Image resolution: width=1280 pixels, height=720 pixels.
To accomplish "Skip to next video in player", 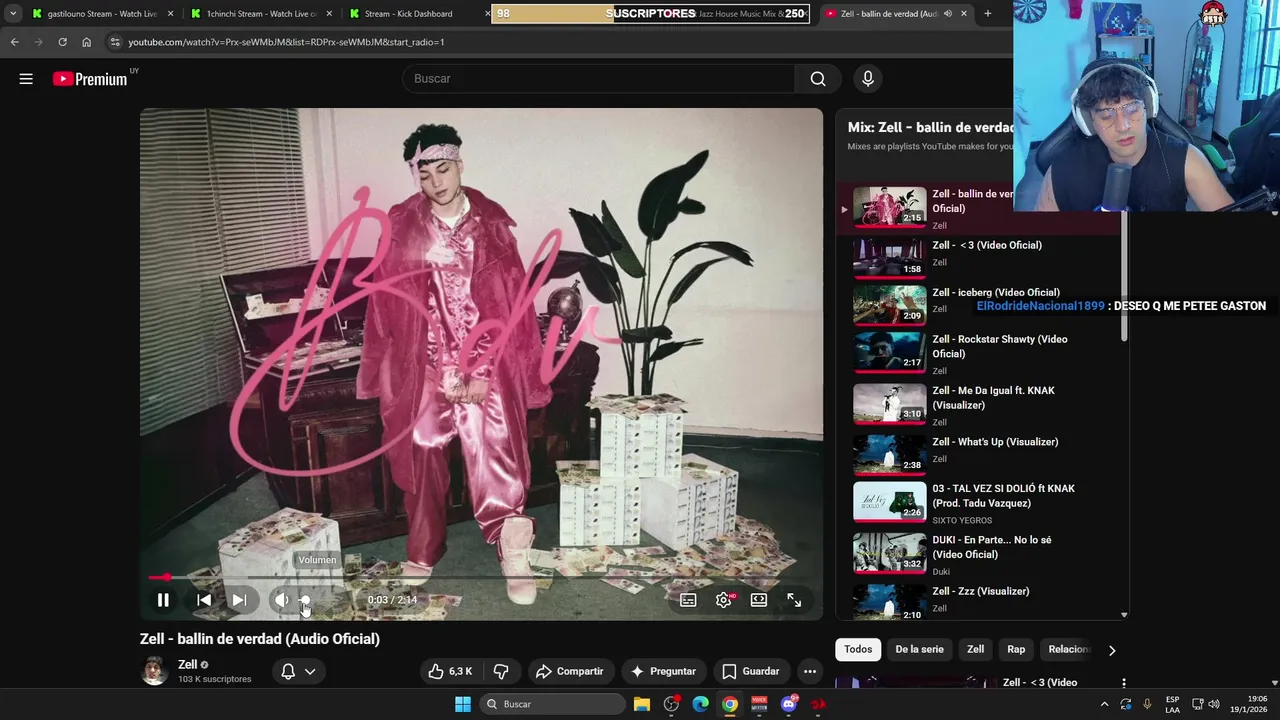I will 239,600.
